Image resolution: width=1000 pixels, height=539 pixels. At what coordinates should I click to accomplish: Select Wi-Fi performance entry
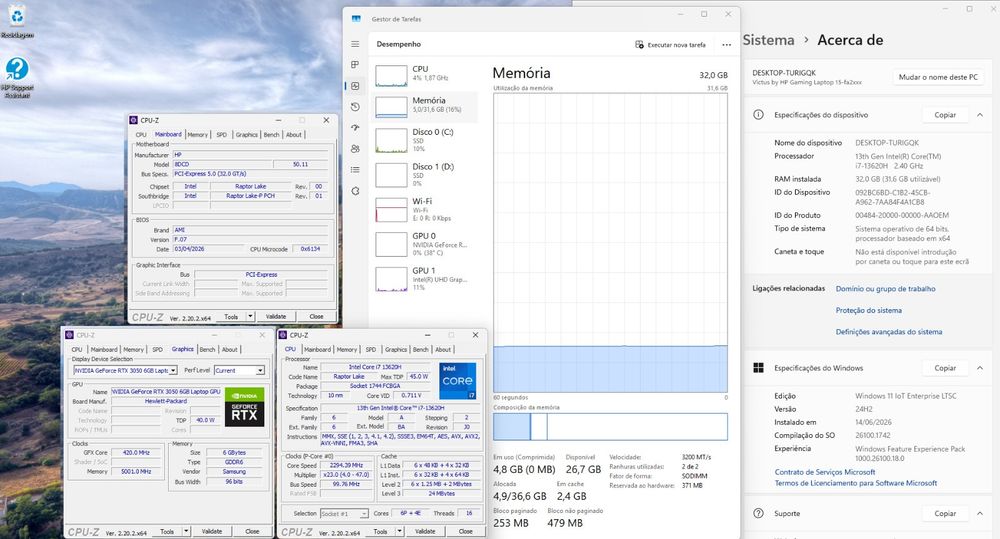tap(425, 209)
